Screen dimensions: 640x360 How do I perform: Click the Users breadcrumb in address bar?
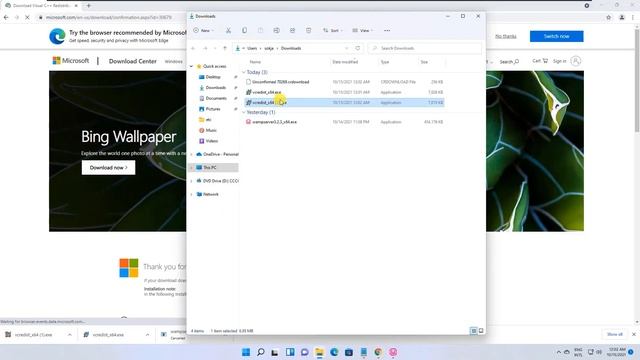252,48
